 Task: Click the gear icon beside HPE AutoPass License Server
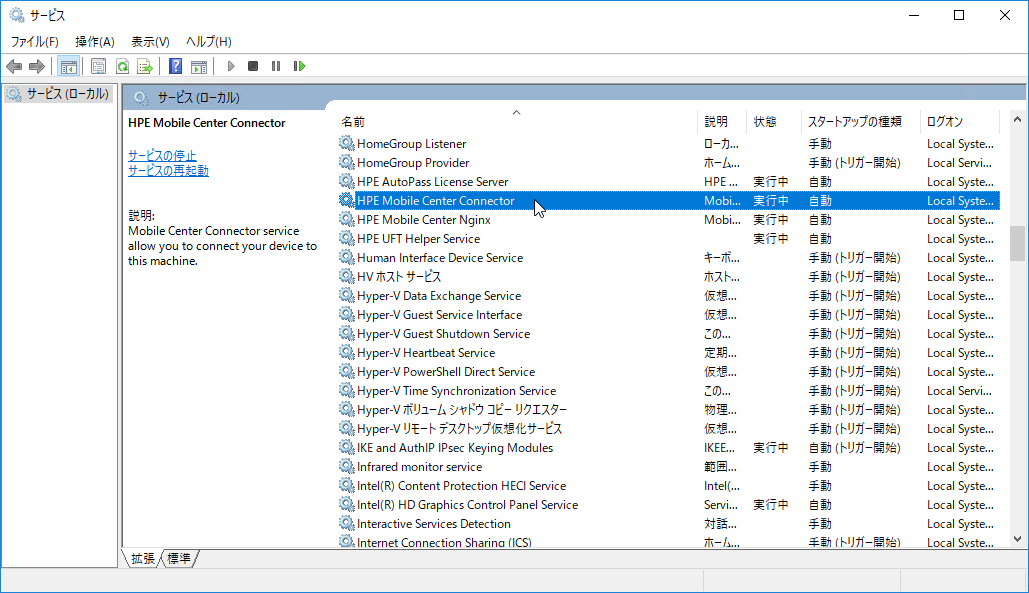click(x=346, y=181)
